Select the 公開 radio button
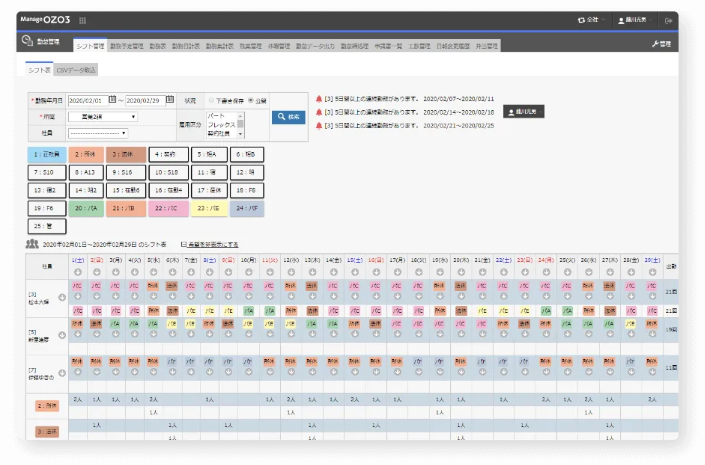Image resolution: width=705 pixels, height=465 pixels. (250, 100)
